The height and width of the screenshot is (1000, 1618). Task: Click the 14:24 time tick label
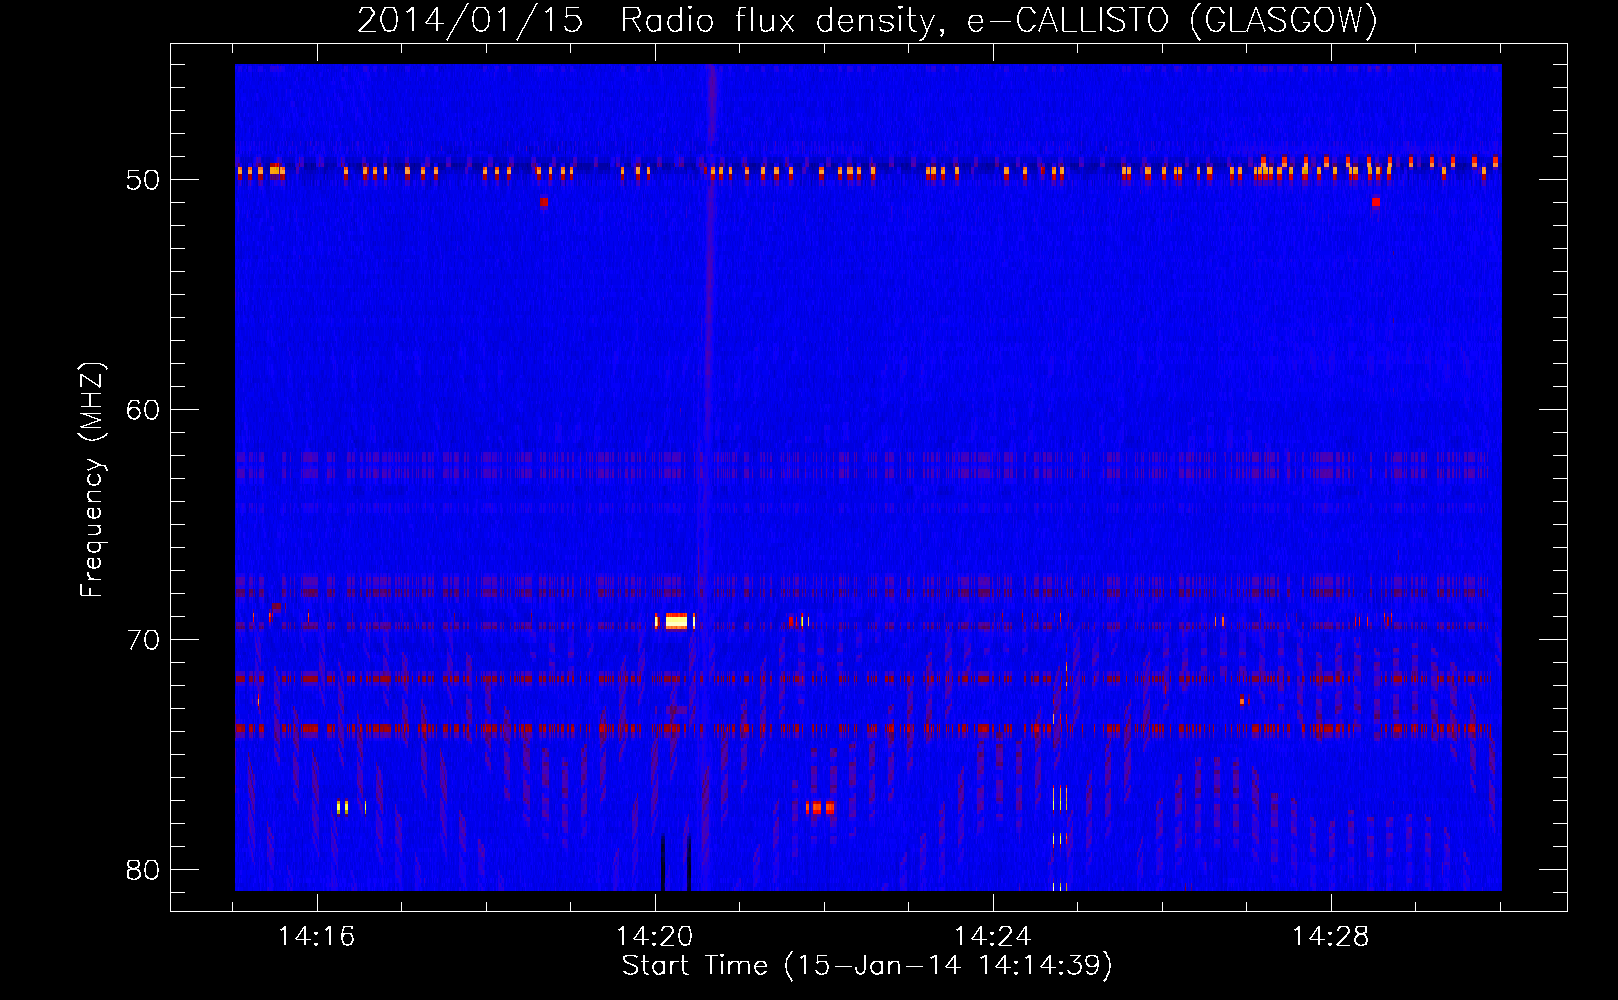[992, 937]
